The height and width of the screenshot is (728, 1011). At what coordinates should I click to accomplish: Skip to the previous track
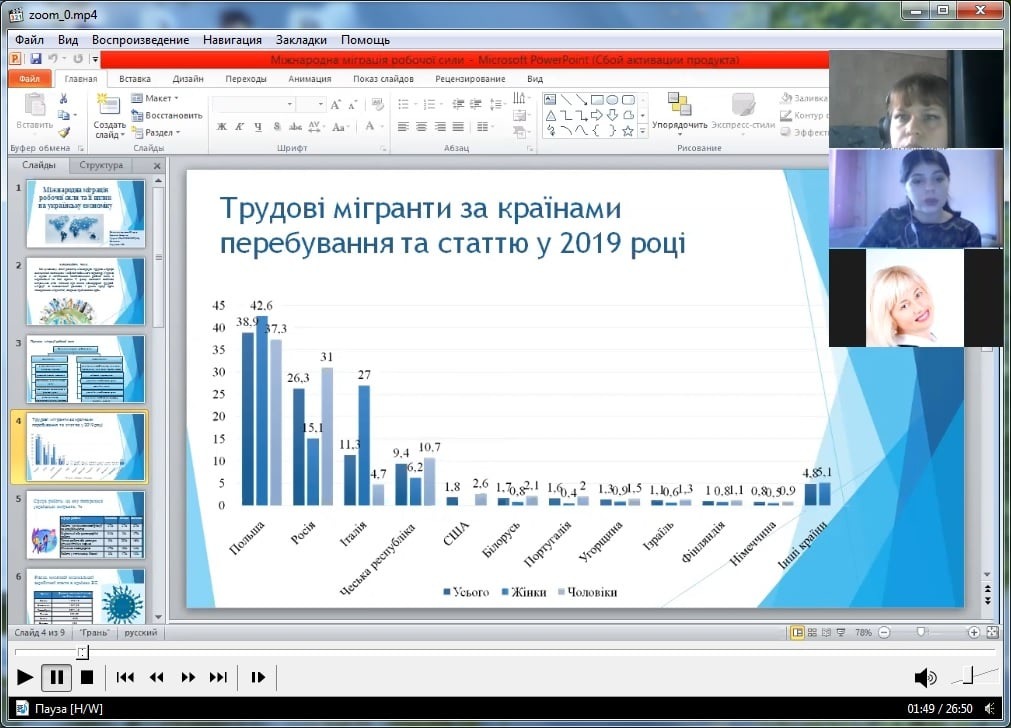(x=125, y=677)
